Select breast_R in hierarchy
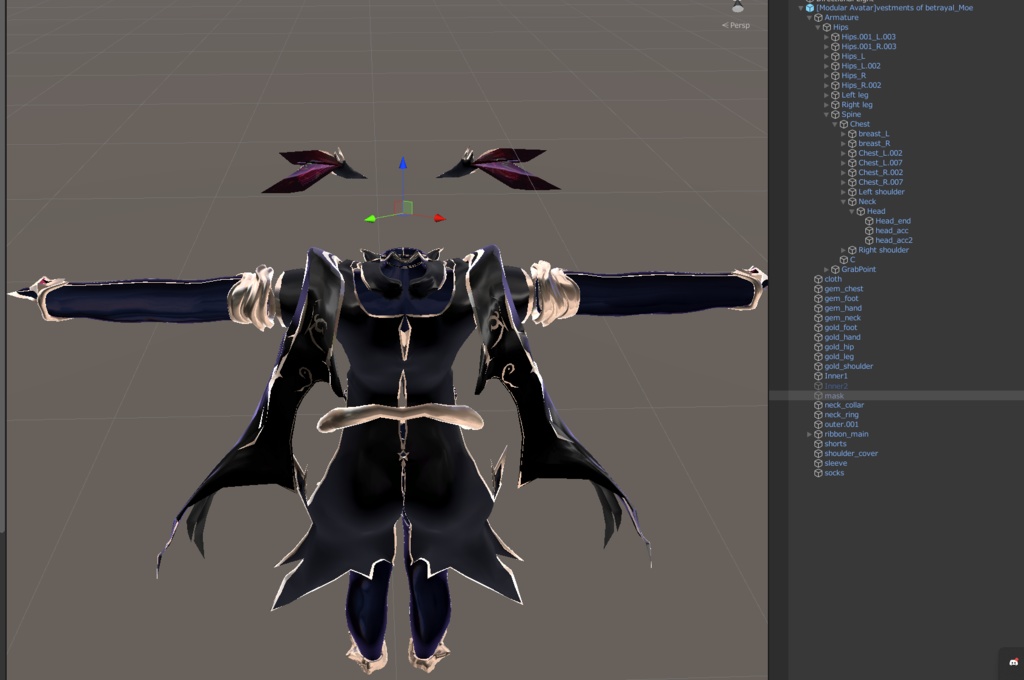Image resolution: width=1024 pixels, height=680 pixels. click(874, 144)
